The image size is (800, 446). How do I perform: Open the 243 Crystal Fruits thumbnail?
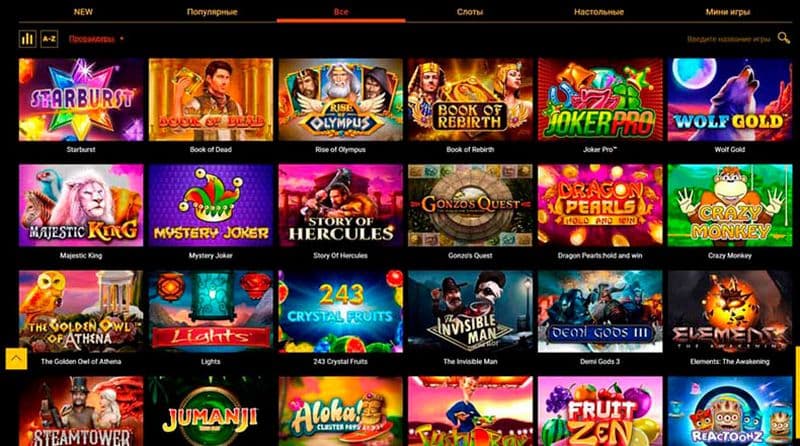click(340, 312)
